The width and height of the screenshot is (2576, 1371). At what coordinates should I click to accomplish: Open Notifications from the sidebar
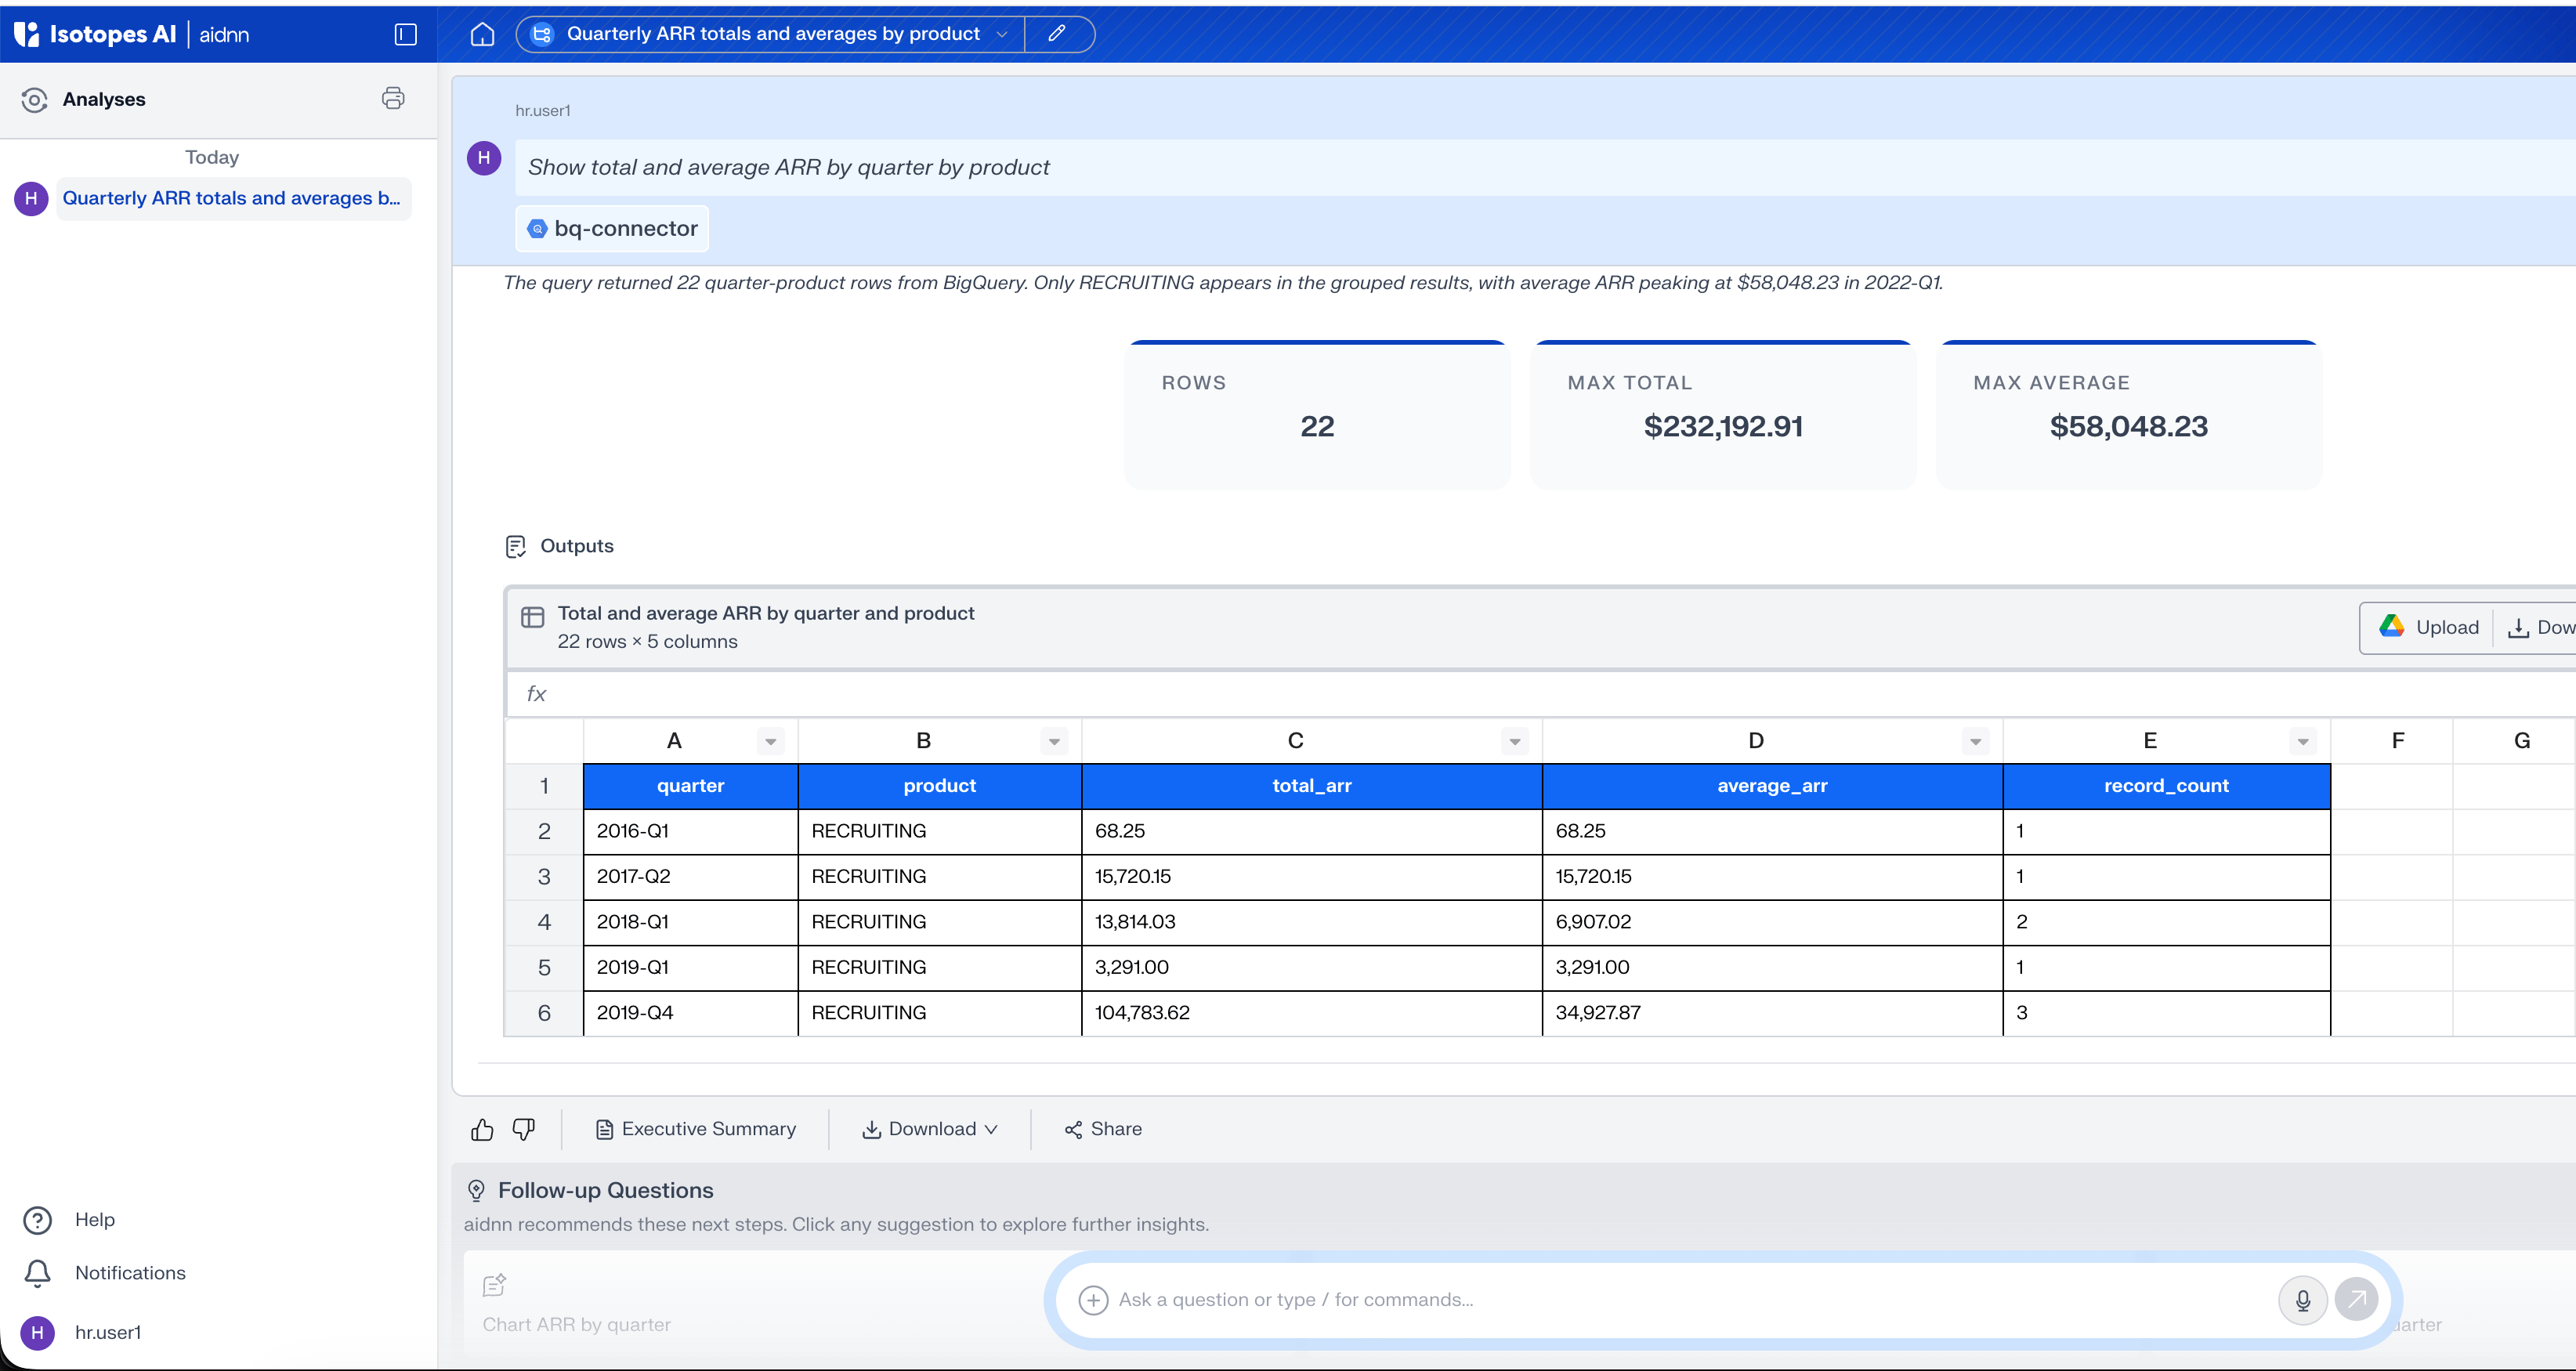click(105, 1273)
